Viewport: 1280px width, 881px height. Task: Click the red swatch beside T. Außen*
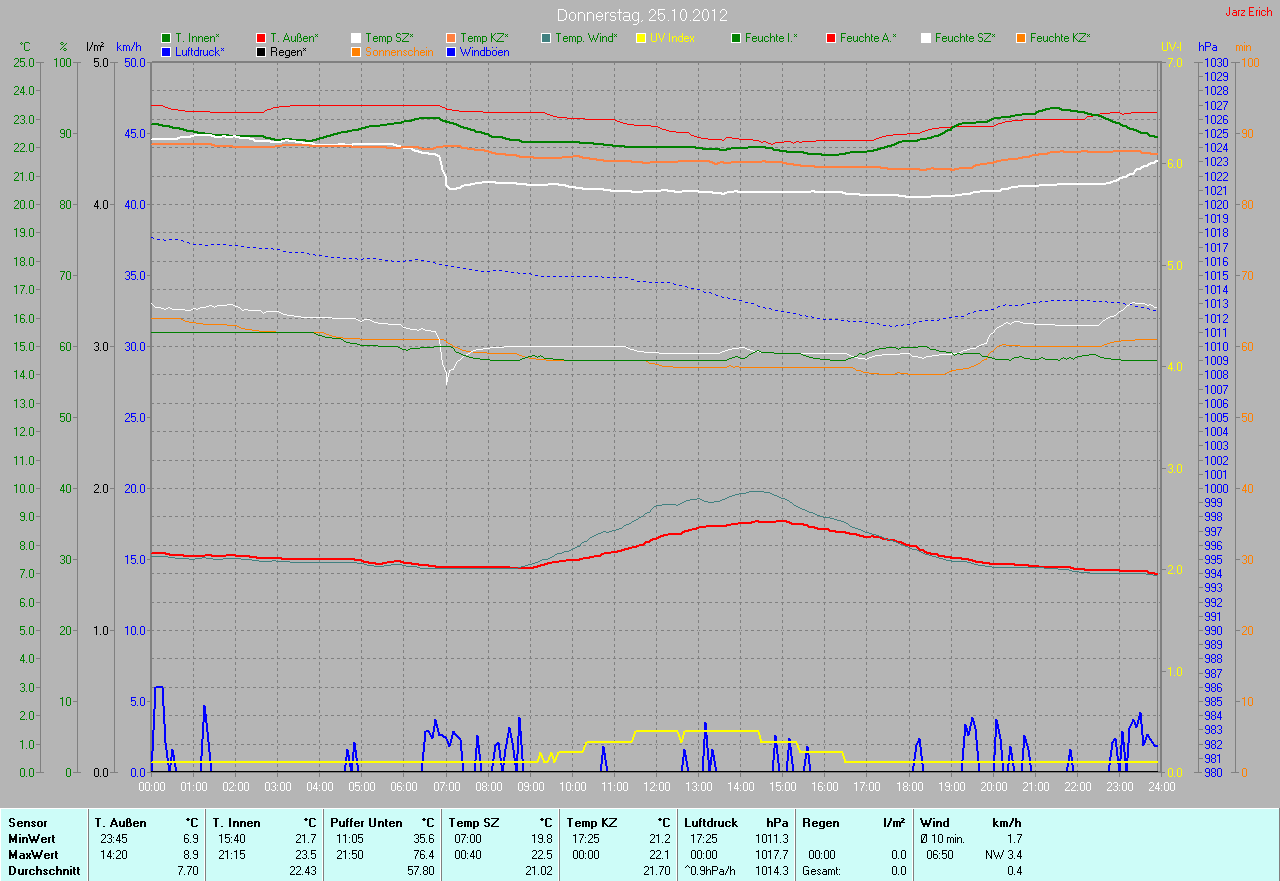(262, 38)
